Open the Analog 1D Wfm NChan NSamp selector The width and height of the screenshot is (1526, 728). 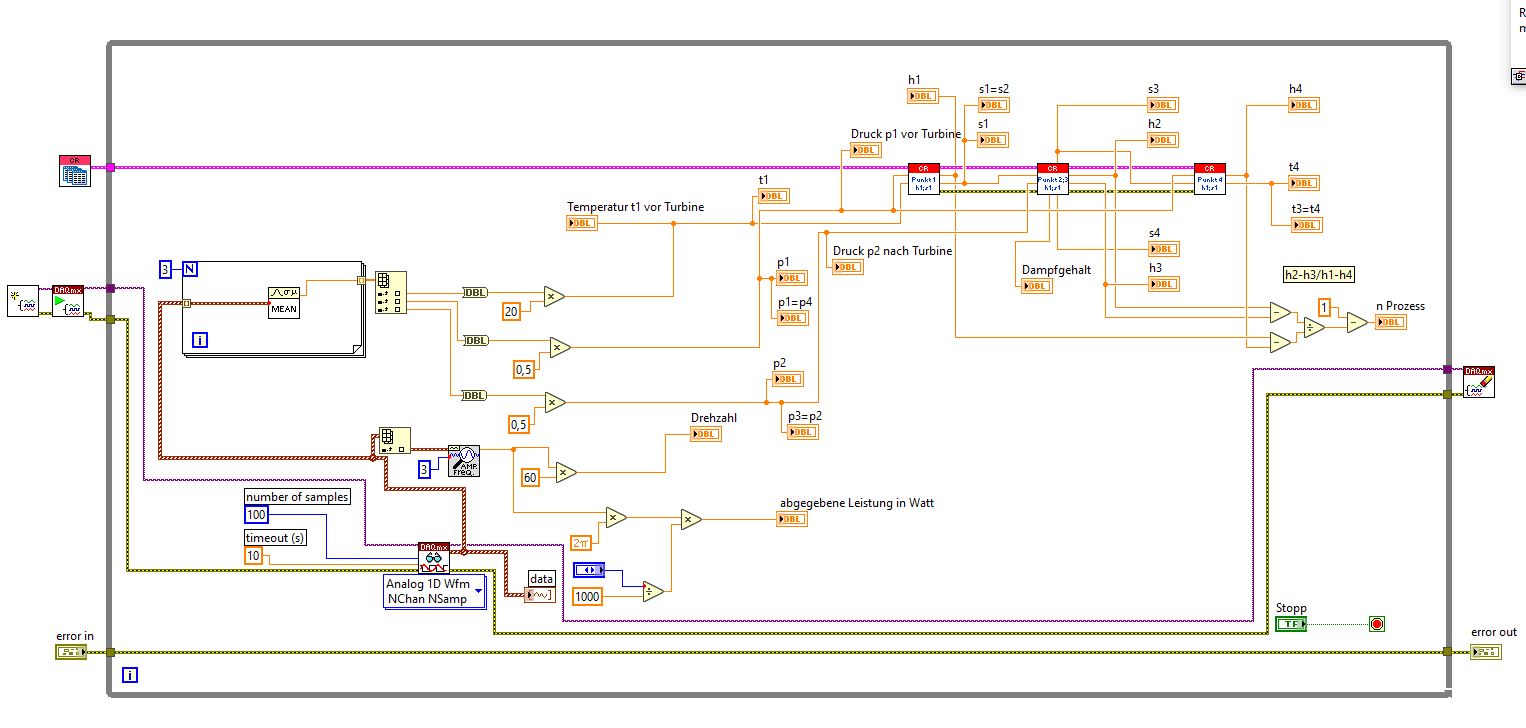(x=434, y=591)
